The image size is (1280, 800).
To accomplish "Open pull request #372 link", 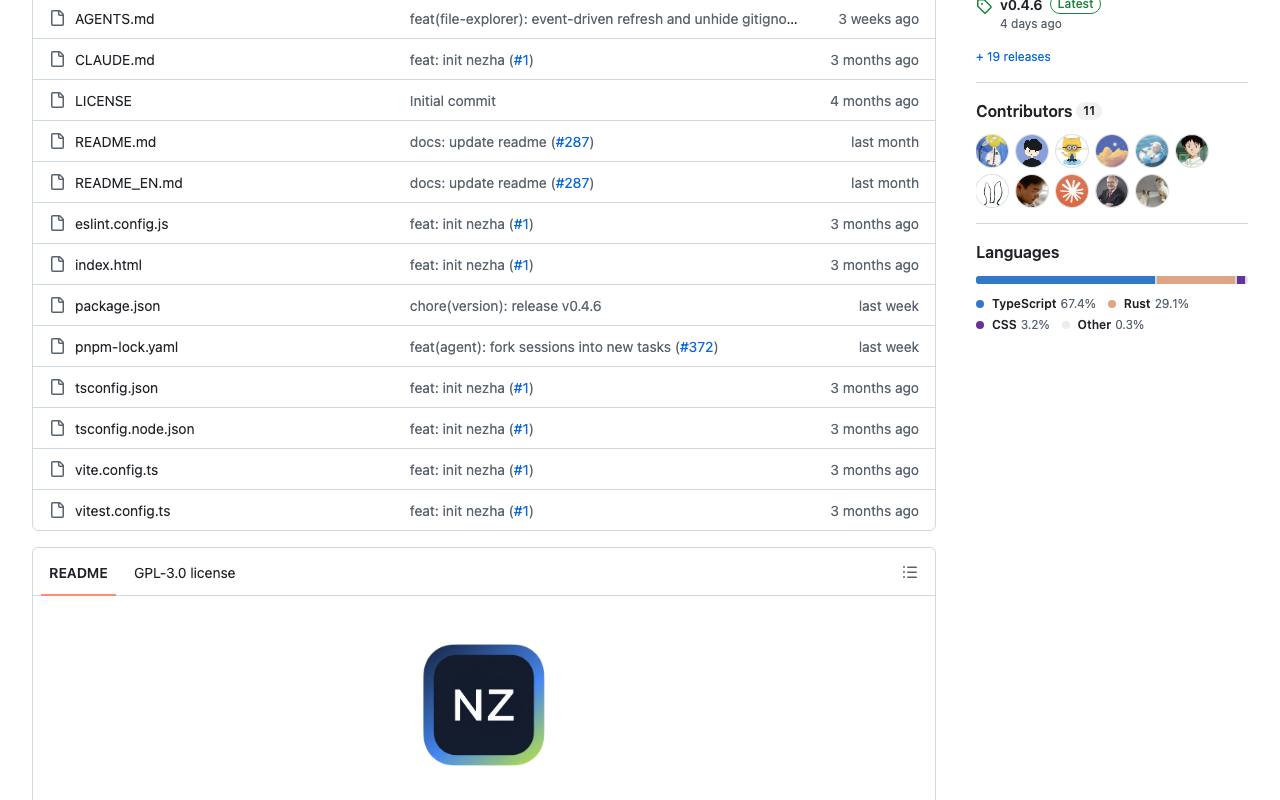I will tap(697, 347).
